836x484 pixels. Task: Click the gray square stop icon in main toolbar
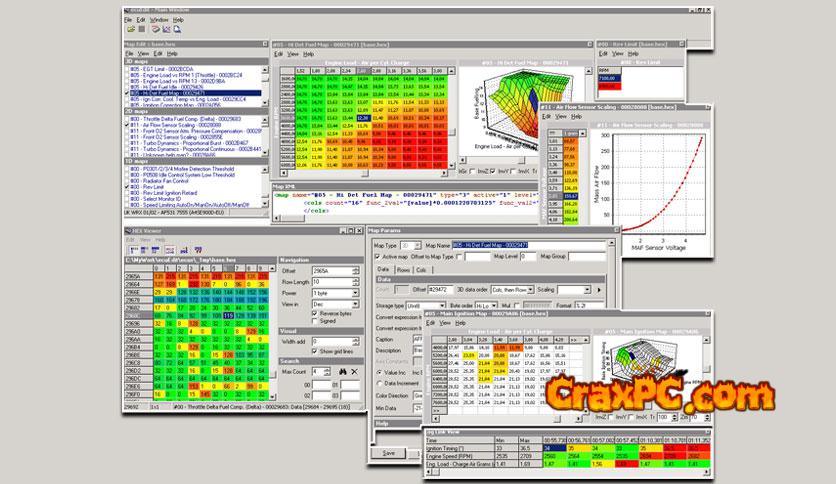(x=142, y=29)
